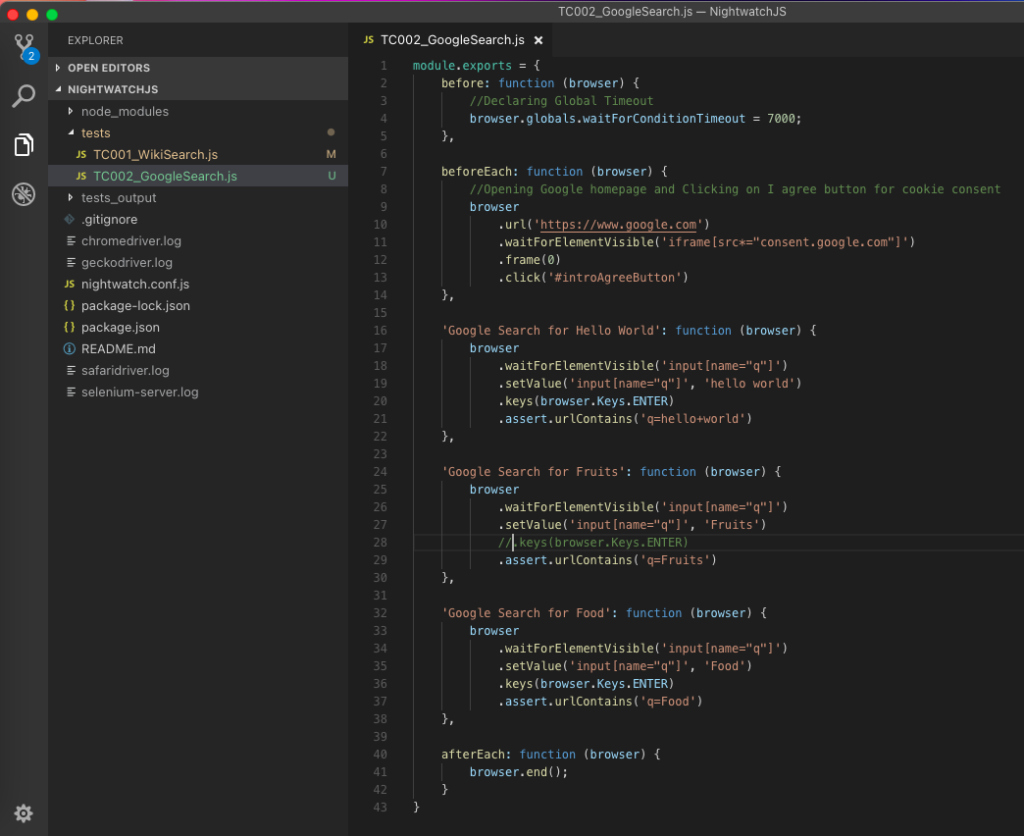Open the Source Control view icon
Screen dimensions: 1024x836
pyautogui.click(x=24, y=47)
